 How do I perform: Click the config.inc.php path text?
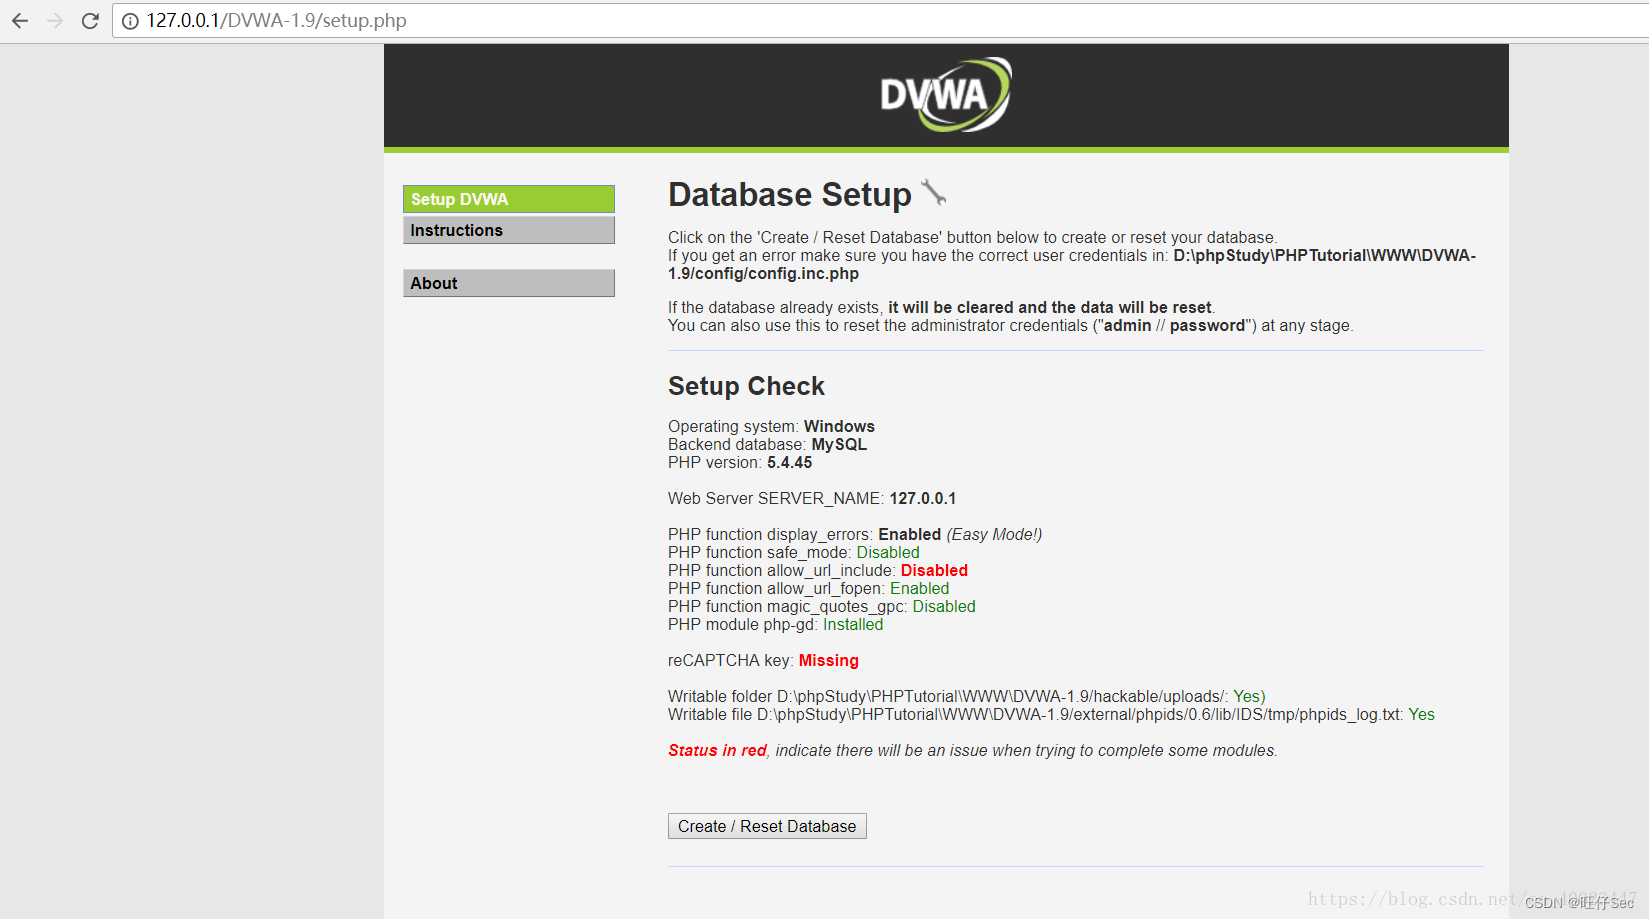pyautogui.click(x=1072, y=264)
